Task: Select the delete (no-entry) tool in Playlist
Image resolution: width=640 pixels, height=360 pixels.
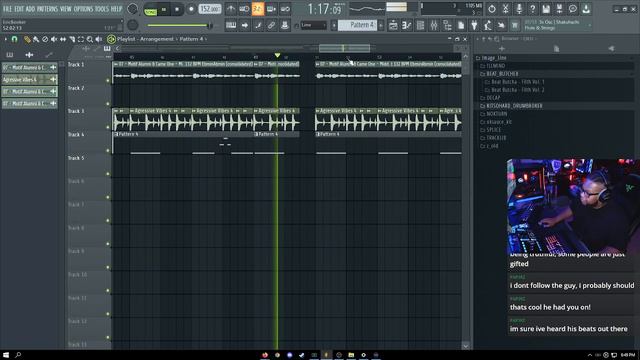Action: 45,39
